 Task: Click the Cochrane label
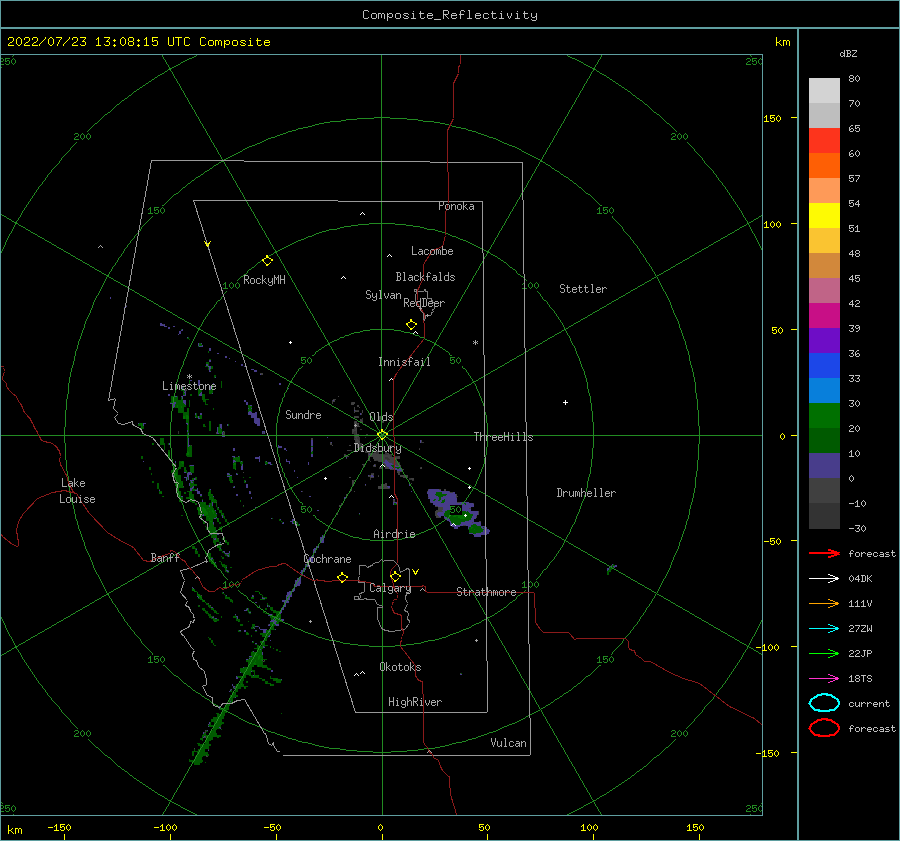coord(327,559)
